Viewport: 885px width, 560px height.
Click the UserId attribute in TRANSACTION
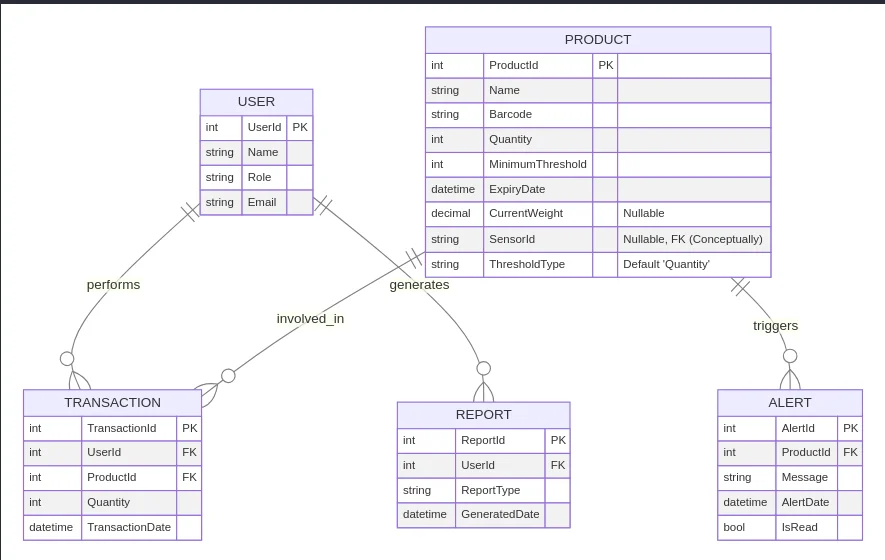click(104, 452)
